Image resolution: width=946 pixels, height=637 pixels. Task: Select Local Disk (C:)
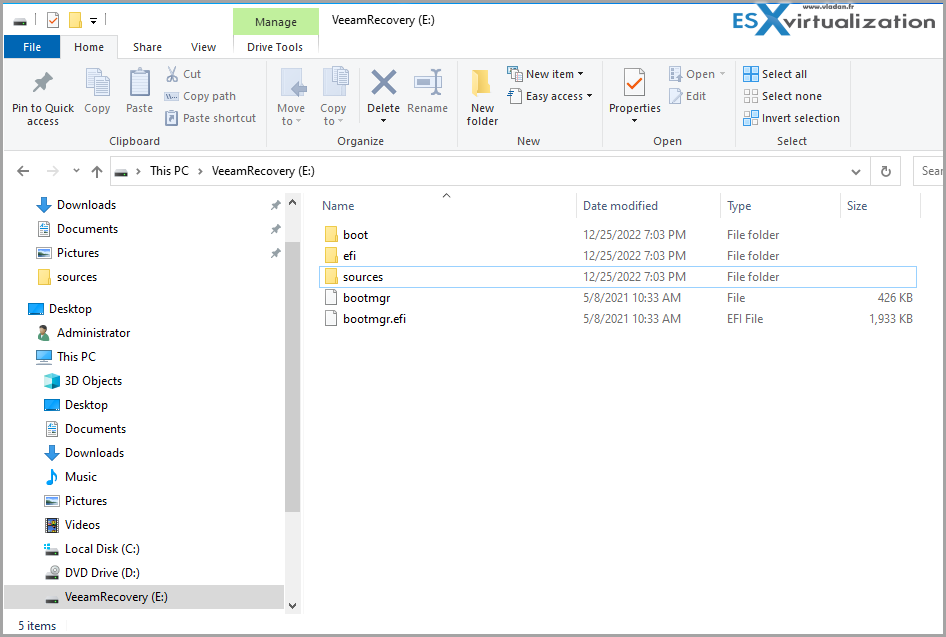102,549
